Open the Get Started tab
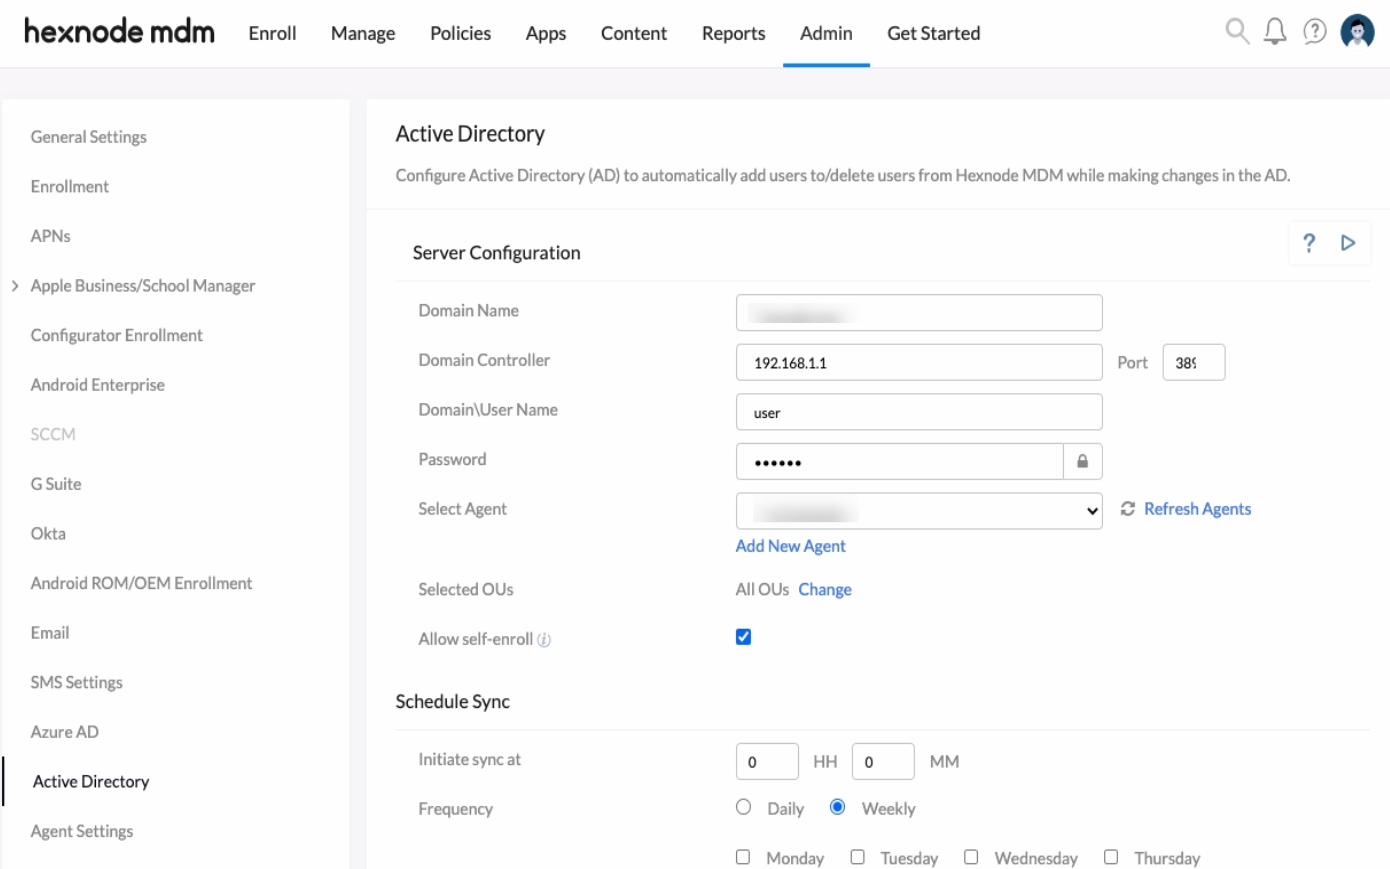The width and height of the screenshot is (1390, 869). point(934,33)
